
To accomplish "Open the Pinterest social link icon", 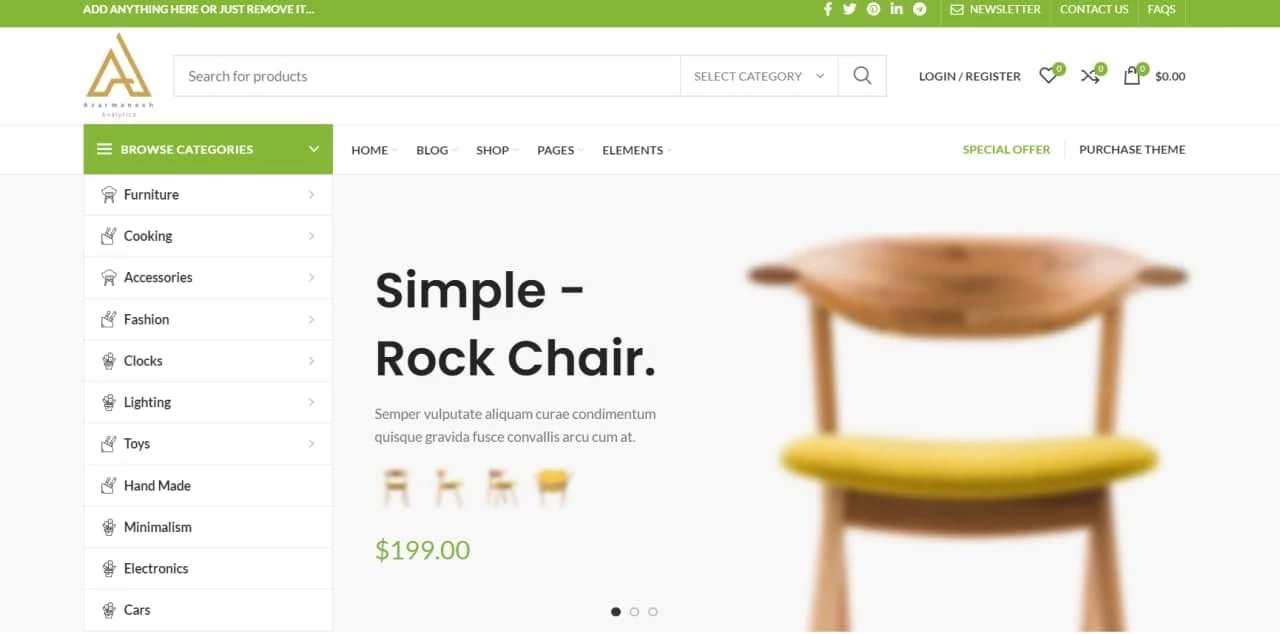I will click(873, 9).
